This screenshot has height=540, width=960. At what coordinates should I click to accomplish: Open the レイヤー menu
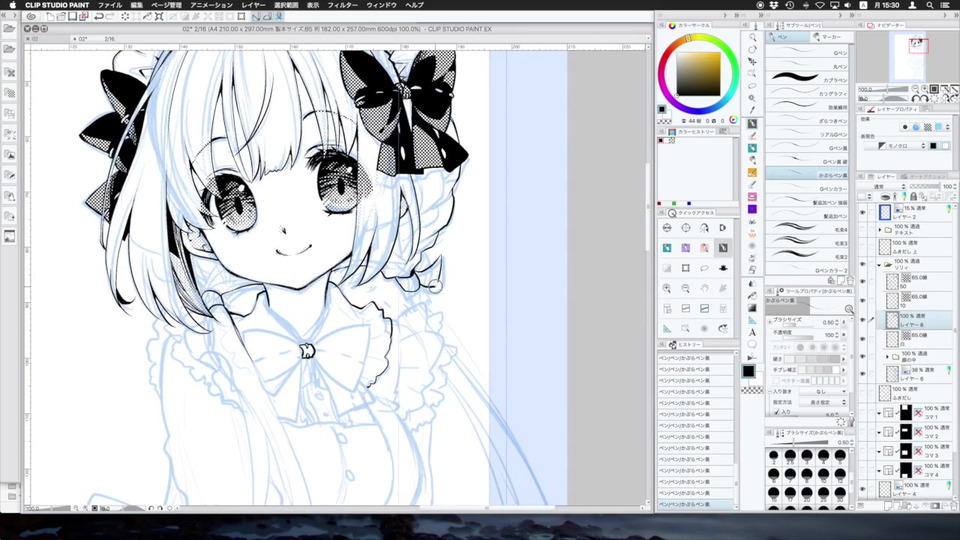(x=253, y=5)
